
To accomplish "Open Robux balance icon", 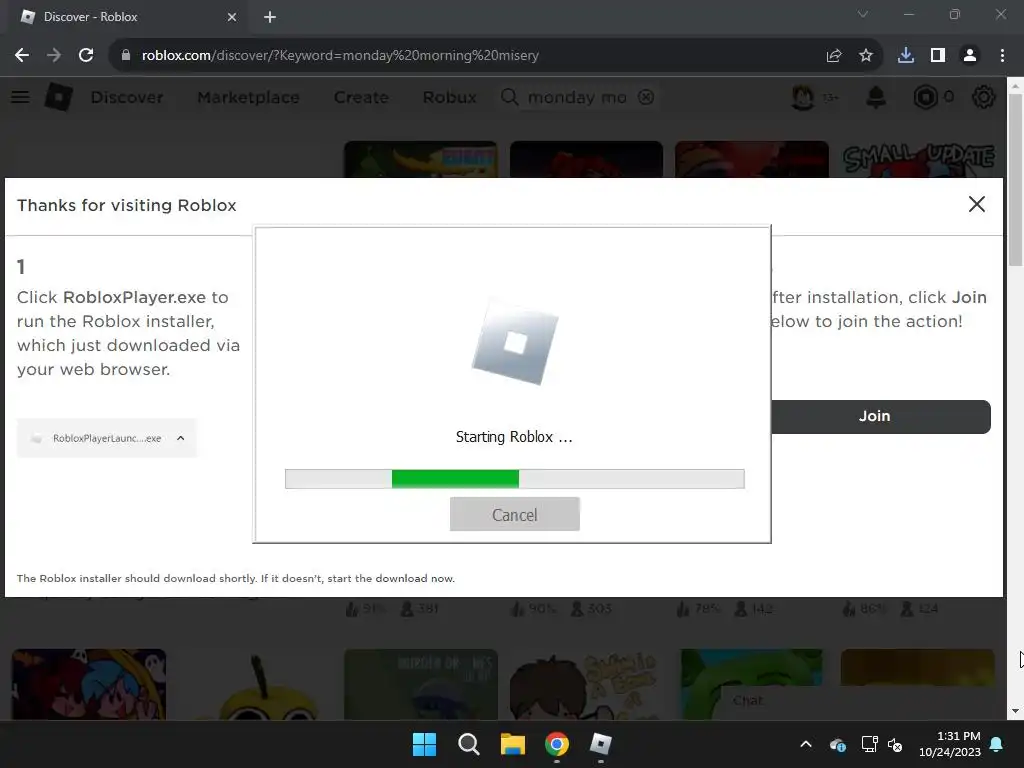I will 925,97.
